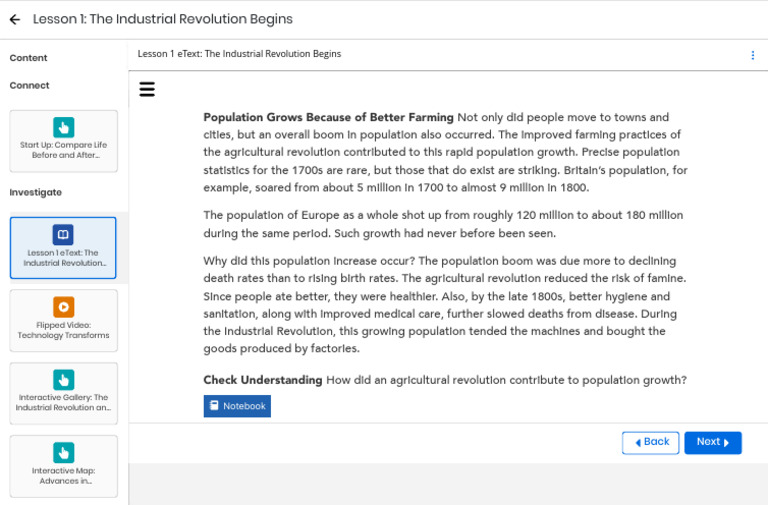Go to the next page with Next
The height and width of the screenshot is (505, 768).
713,442
